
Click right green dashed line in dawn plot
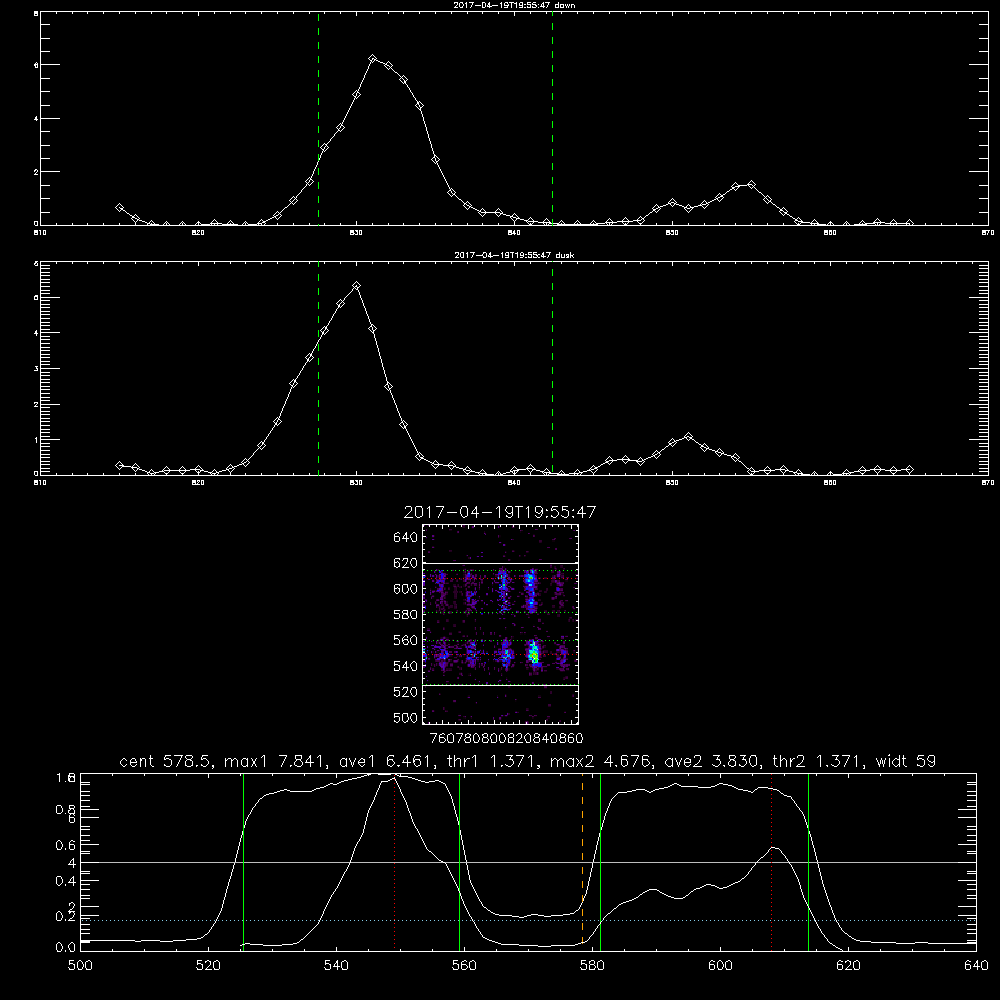[x=552, y=118]
